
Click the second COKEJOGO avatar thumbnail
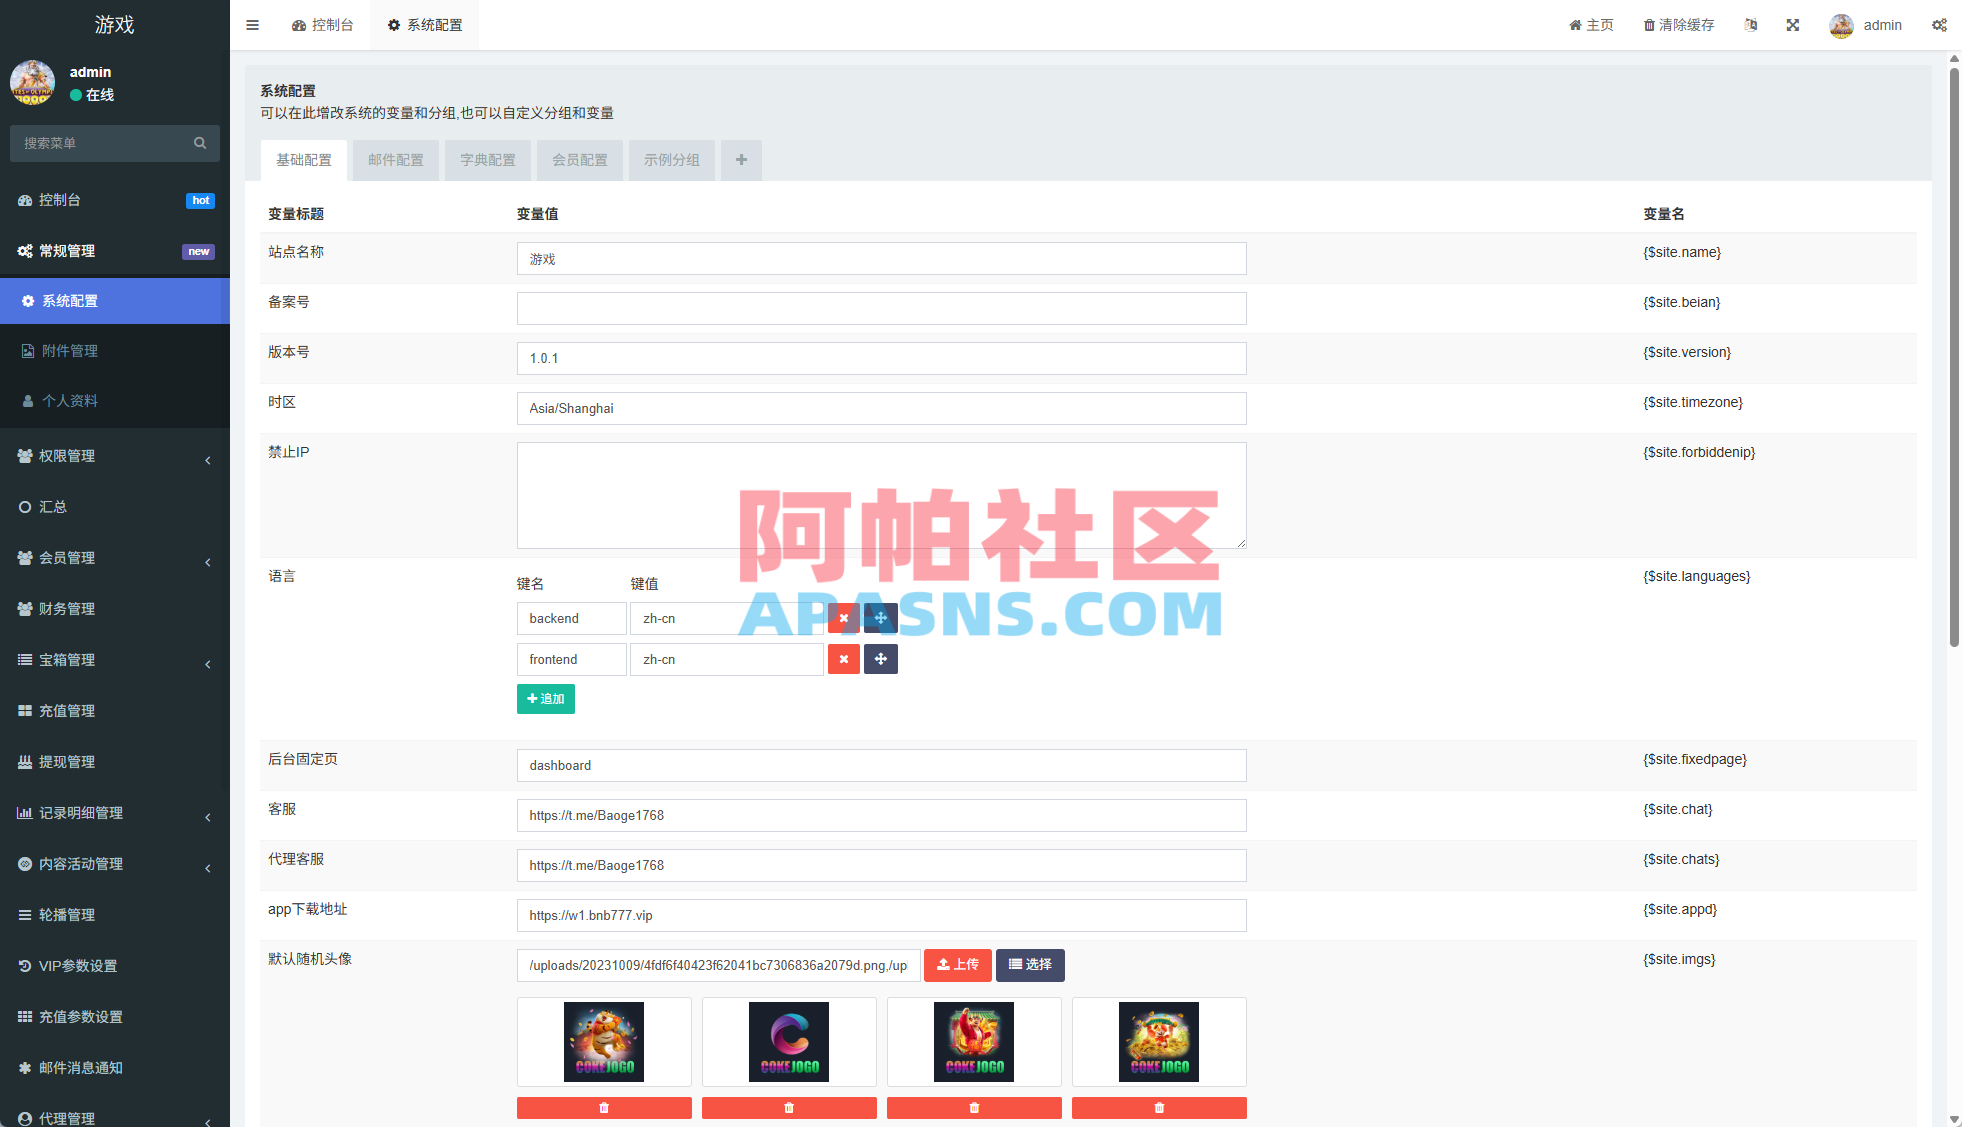(x=788, y=1041)
